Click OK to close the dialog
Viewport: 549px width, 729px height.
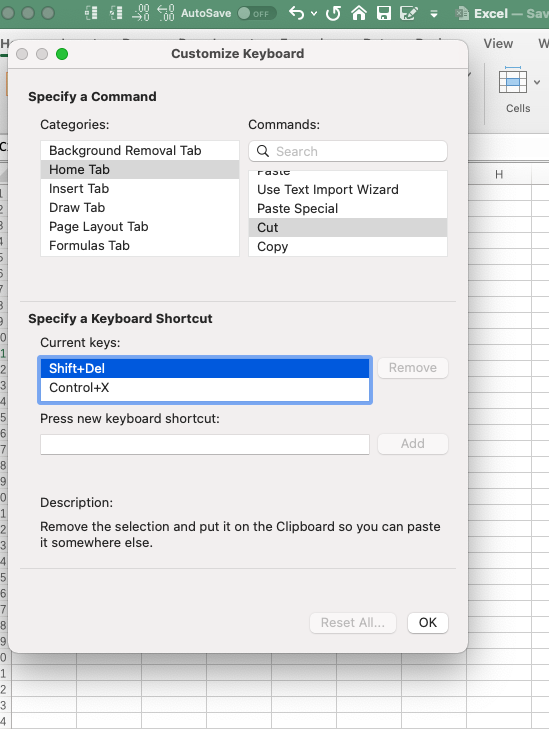click(x=428, y=623)
